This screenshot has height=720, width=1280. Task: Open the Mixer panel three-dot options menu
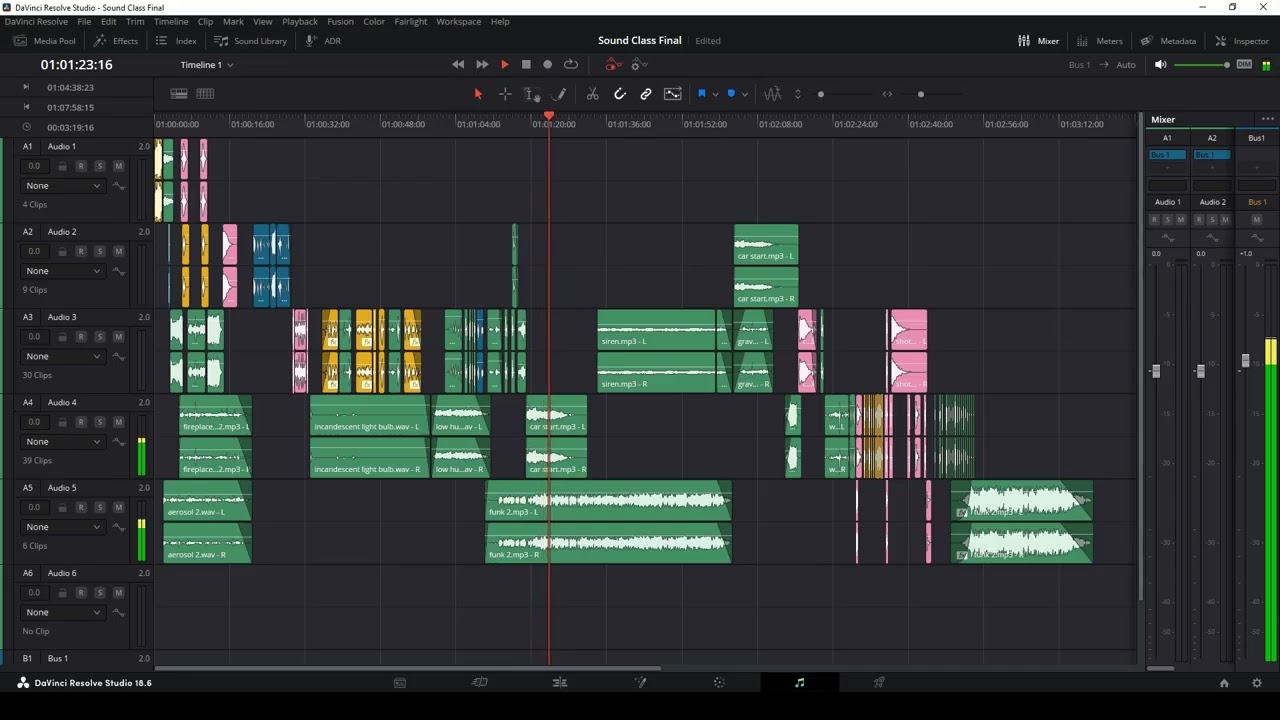tap(1268, 119)
